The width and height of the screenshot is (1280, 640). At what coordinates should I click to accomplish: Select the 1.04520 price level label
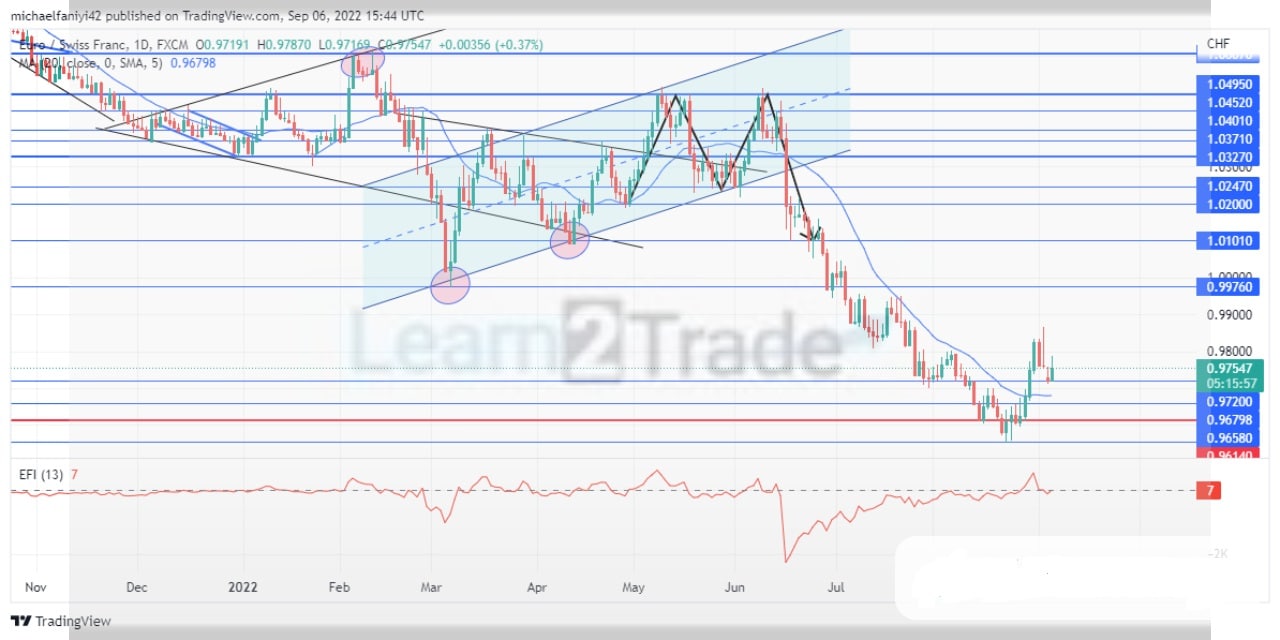click(x=1226, y=103)
